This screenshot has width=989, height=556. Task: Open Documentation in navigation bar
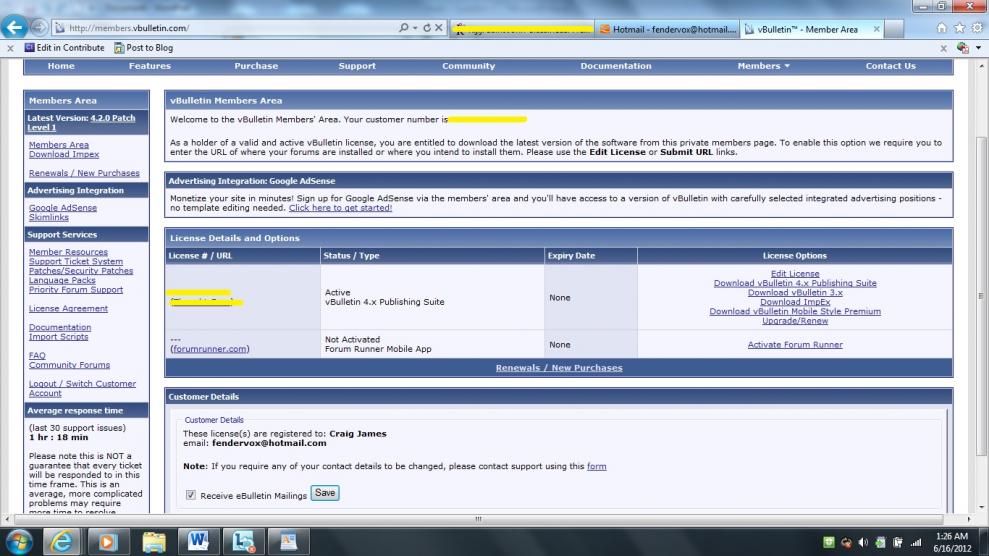[616, 66]
